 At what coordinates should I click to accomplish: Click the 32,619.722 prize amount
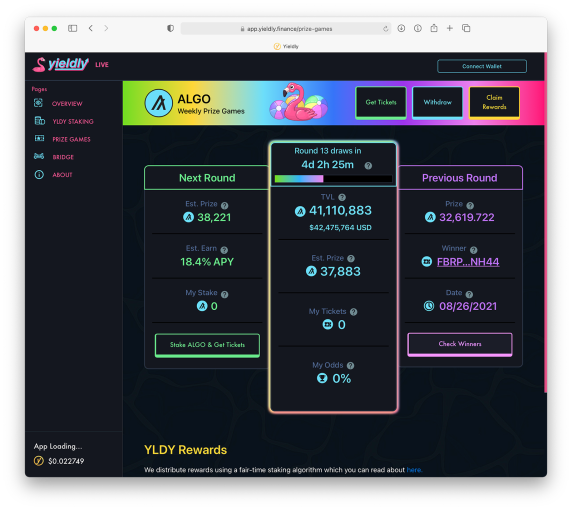tap(467, 218)
